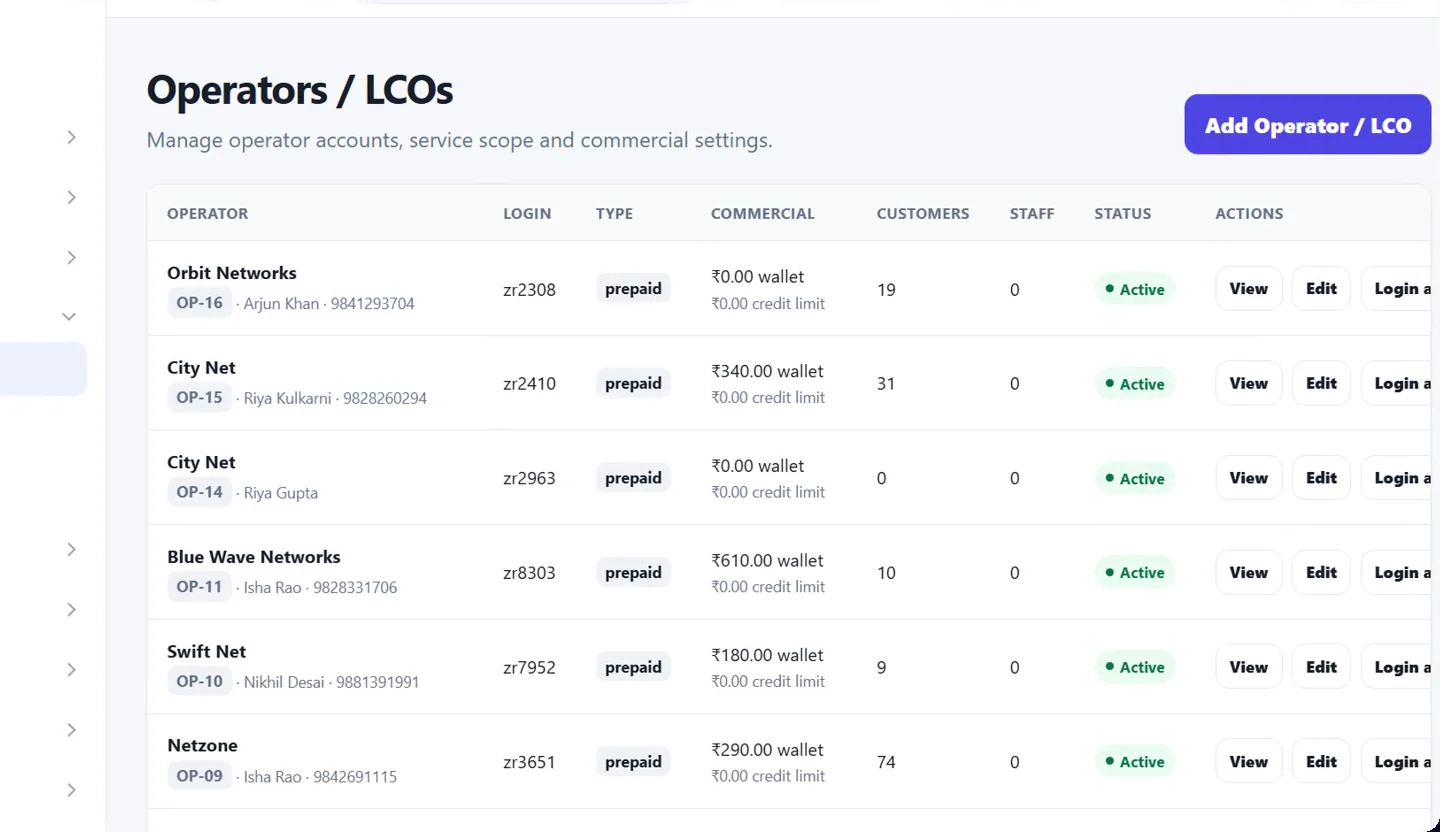Click the CUSTOMERS column header
1440x832 pixels.
click(923, 213)
